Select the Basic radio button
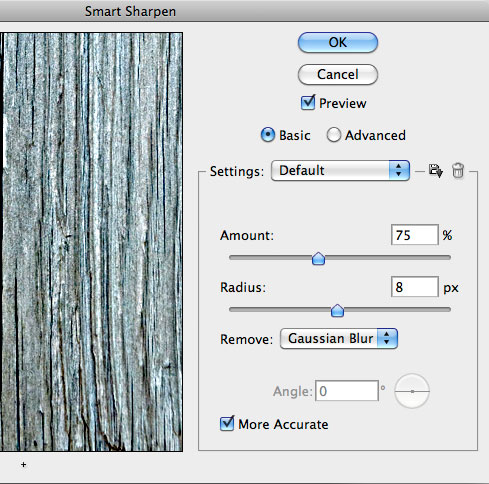Image resolution: width=489 pixels, height=484 pixels. (268, 135)
